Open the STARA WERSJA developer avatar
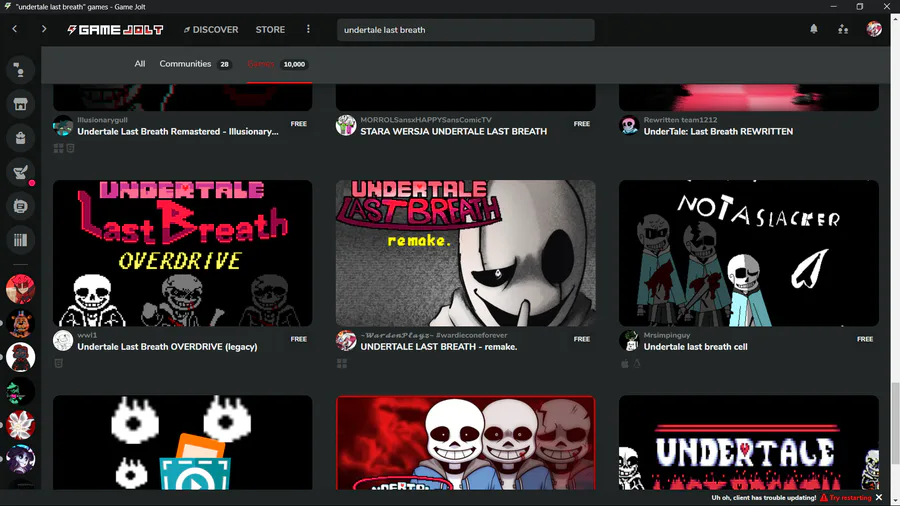The image size is (900, 506). point(346,126)
